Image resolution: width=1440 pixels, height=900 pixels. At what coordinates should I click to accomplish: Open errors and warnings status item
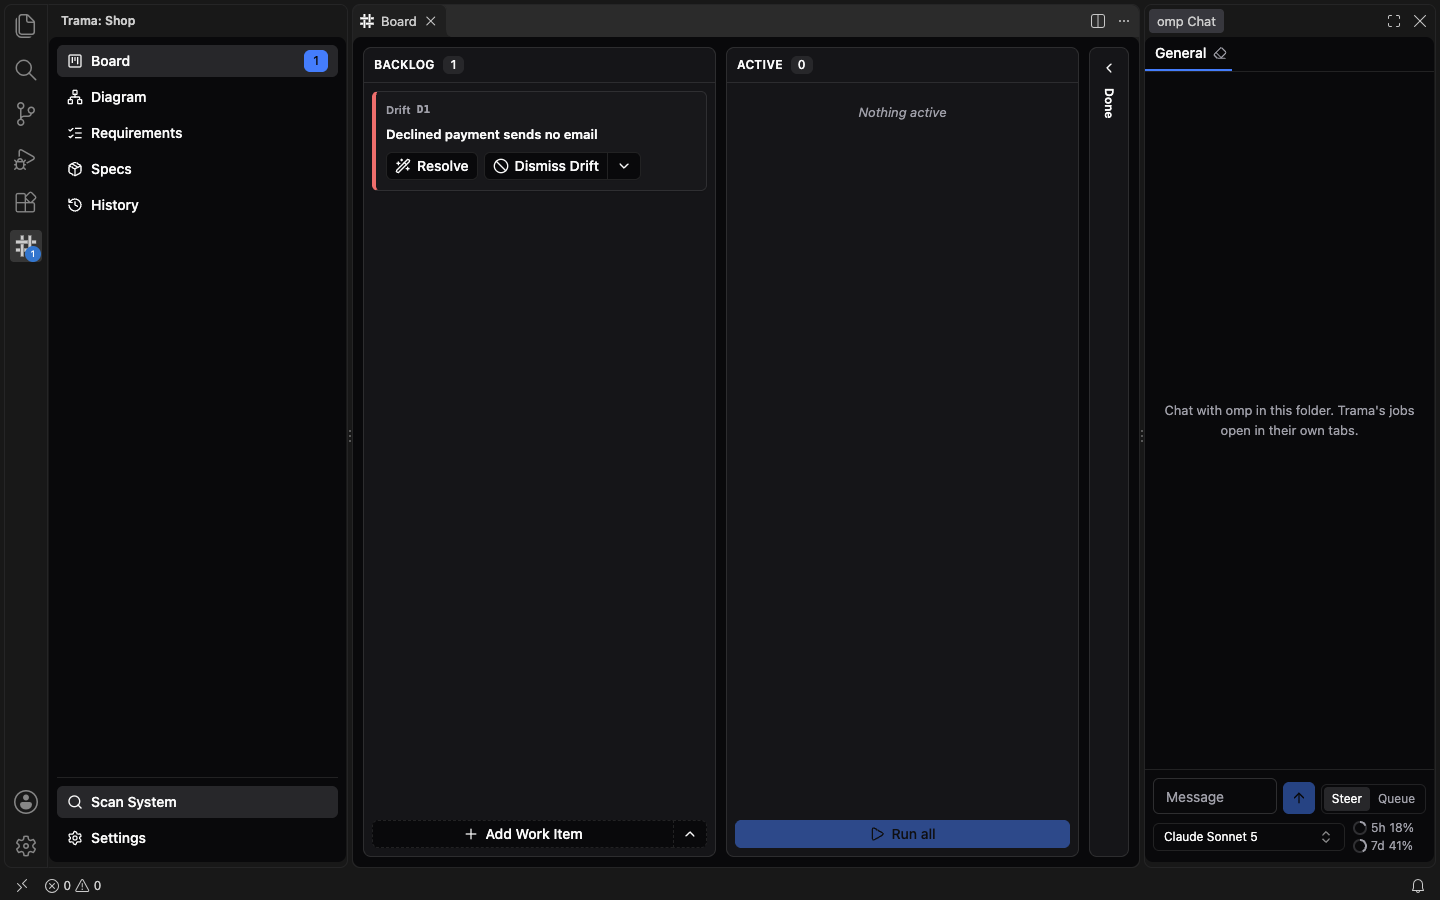coord(73,886)
